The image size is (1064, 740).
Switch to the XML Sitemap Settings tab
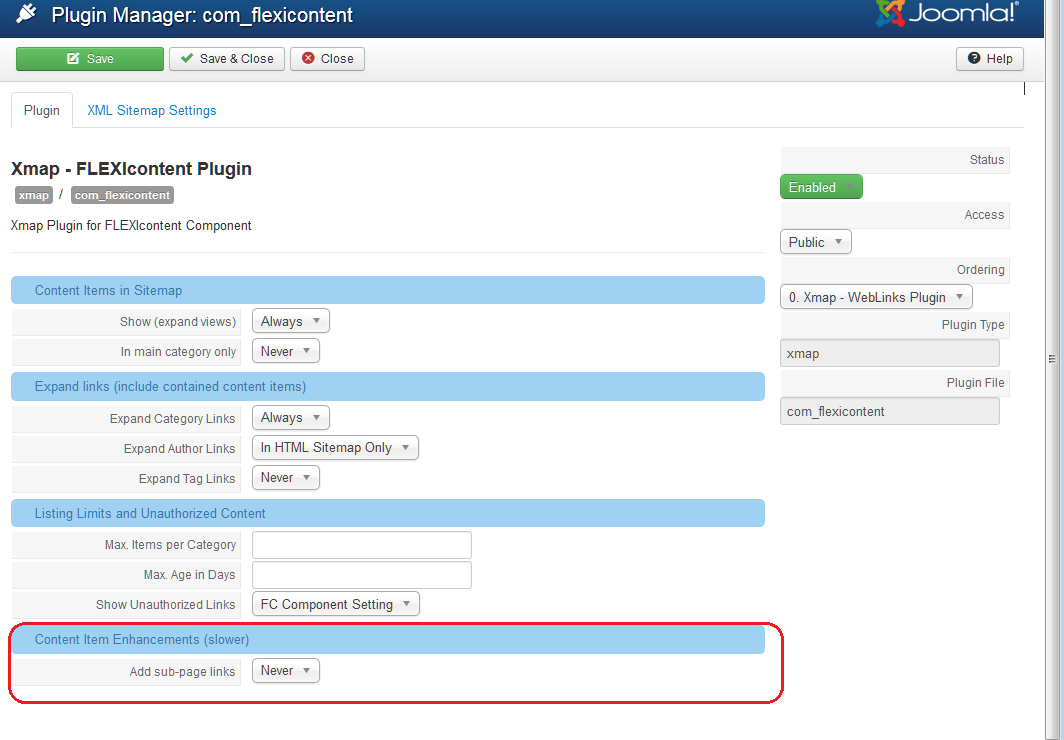pyautogui.click(x=152, y=111)
